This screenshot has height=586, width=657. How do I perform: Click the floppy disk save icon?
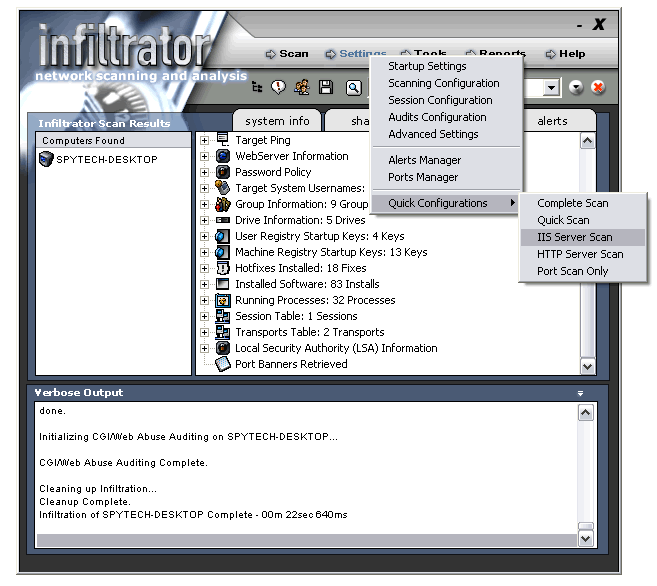(326, 87)
